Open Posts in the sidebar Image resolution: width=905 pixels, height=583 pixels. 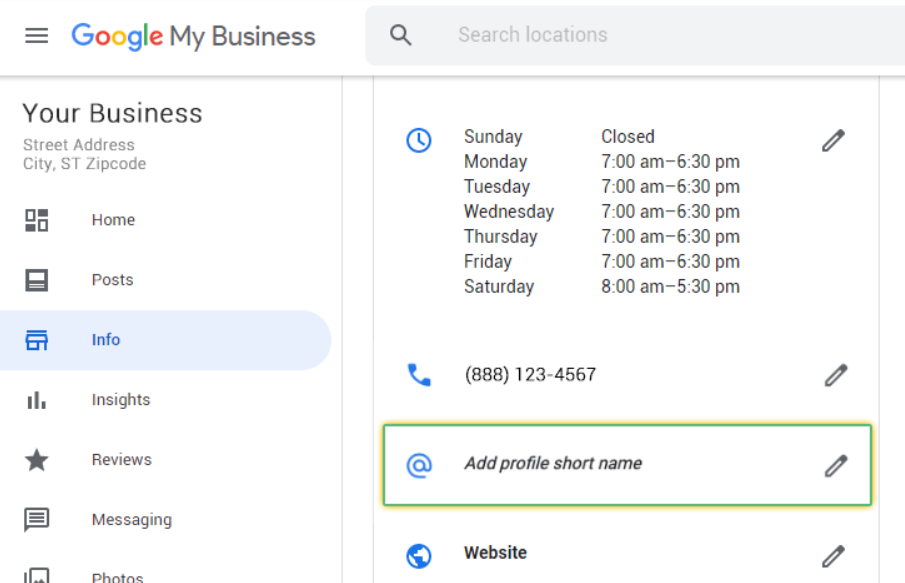click(x=112, y=280)
